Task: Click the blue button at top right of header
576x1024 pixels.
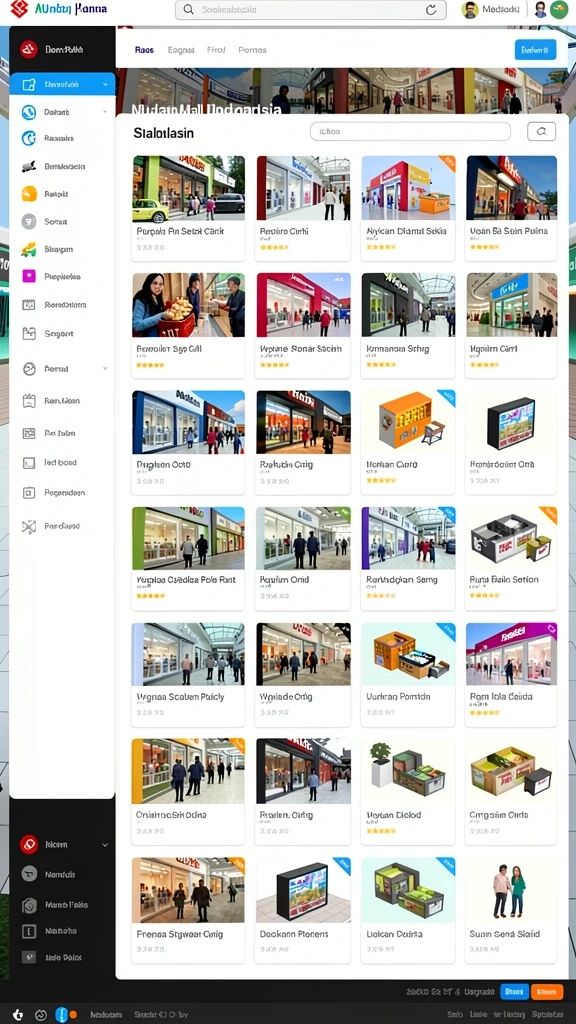Action: [x=536, y=50]
